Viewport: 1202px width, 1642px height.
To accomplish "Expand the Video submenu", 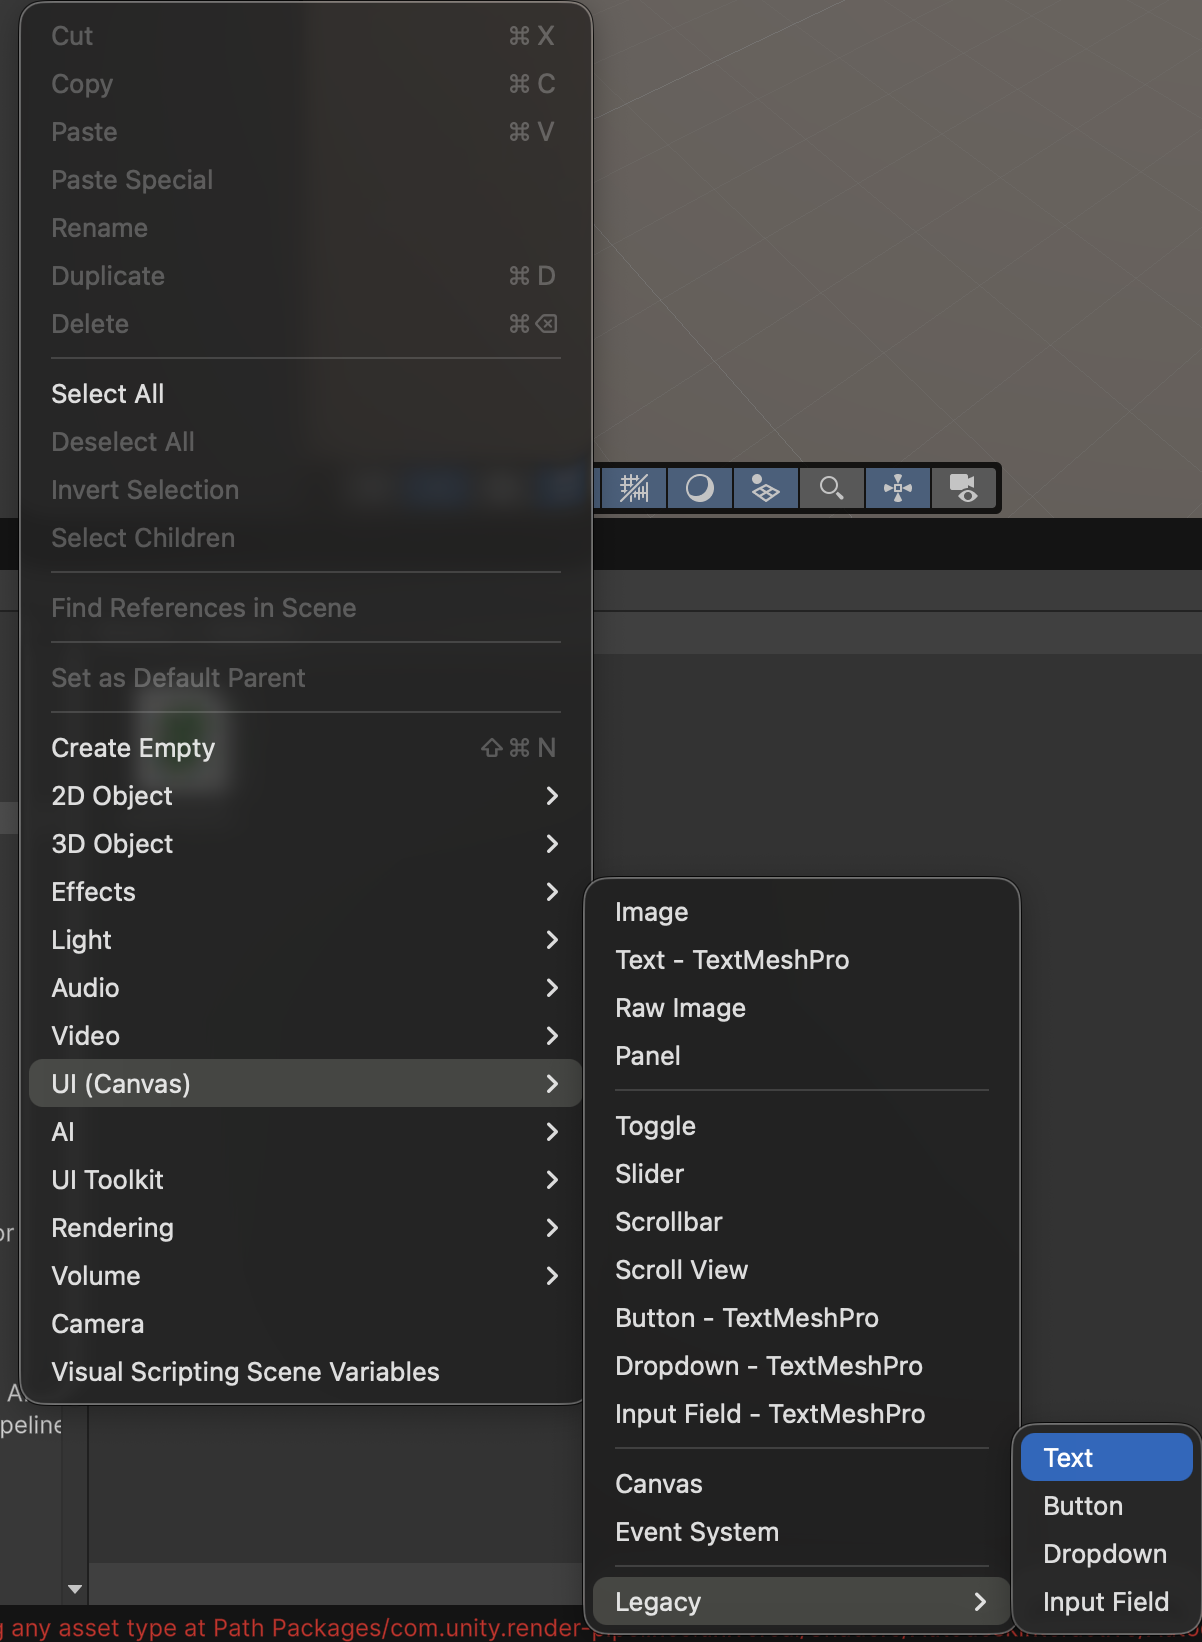I will tap(305, 1036).
